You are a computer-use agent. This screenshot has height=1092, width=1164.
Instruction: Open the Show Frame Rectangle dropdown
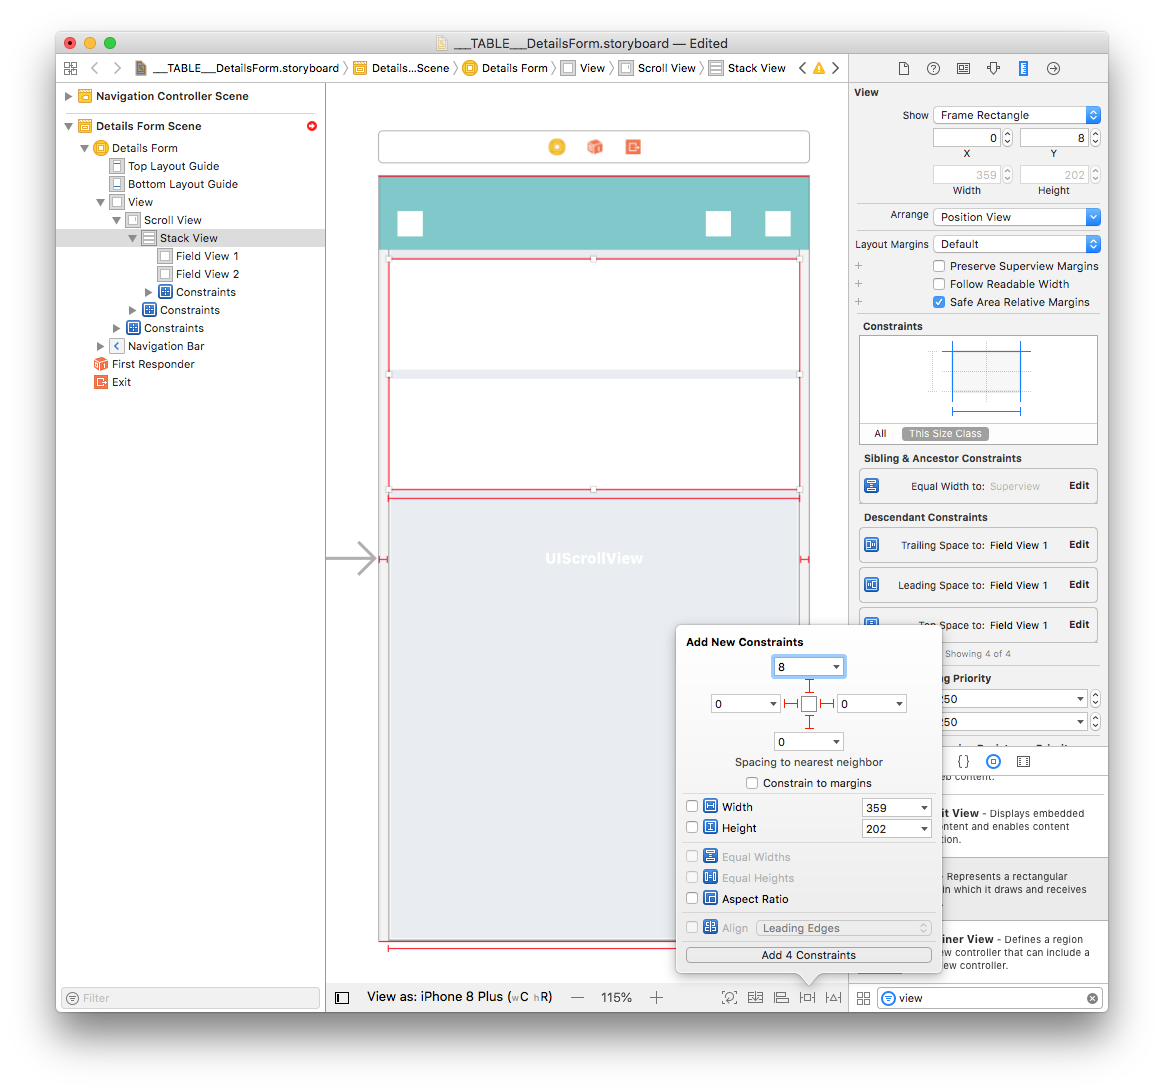pos(1016,115)
